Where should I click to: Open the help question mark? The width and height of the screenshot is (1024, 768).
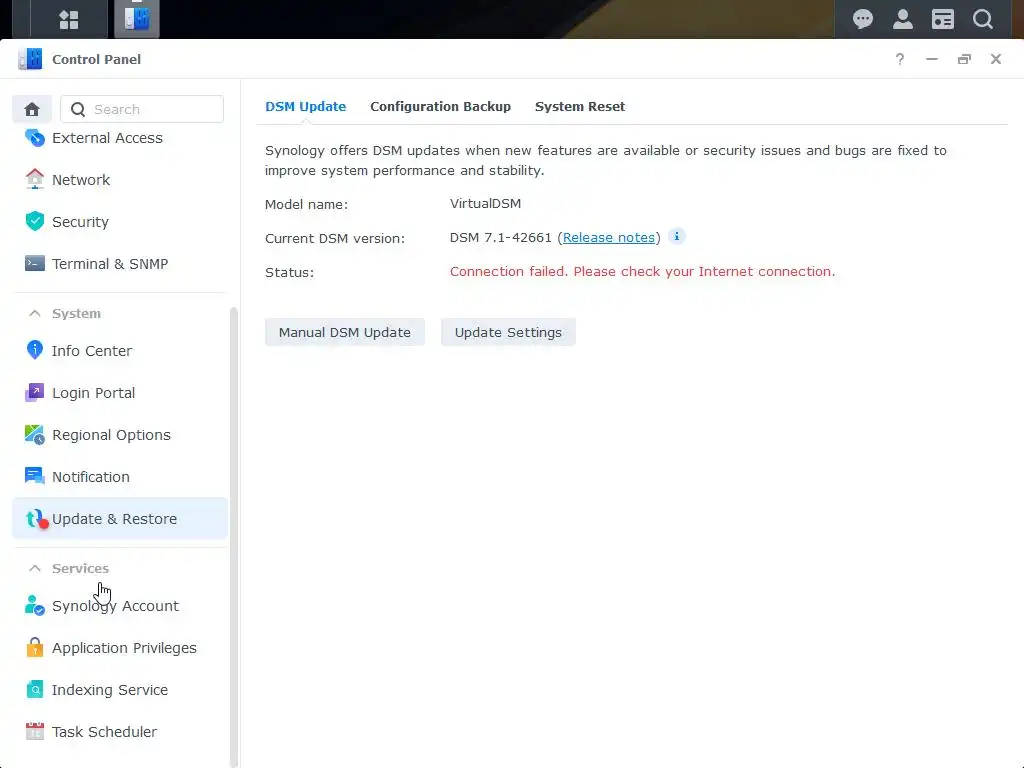point(900,59)
